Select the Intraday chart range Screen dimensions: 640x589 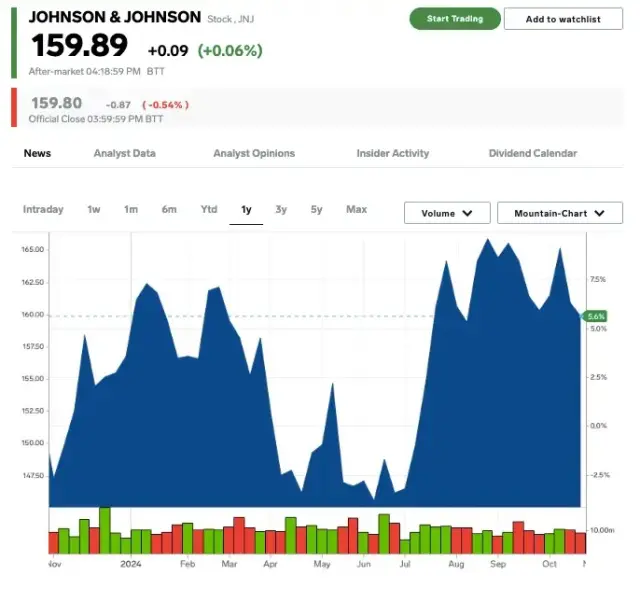click(43, 209)
